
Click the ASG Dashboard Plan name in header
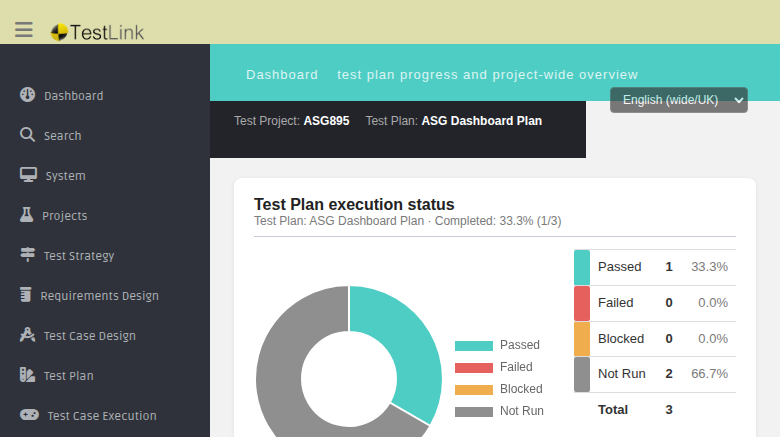(482, 121)
